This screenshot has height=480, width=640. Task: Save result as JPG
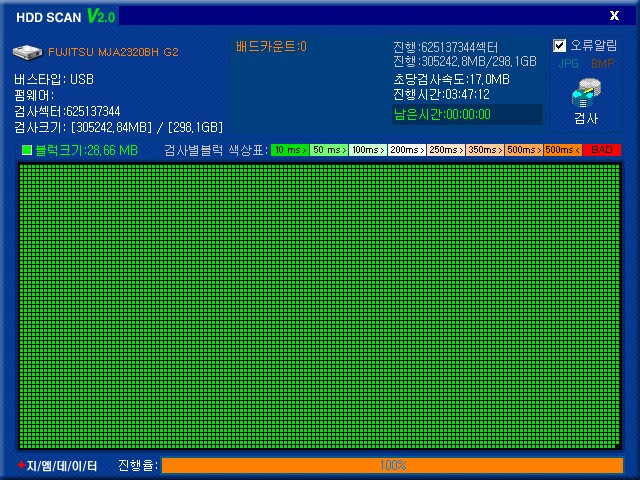[569, 64]
